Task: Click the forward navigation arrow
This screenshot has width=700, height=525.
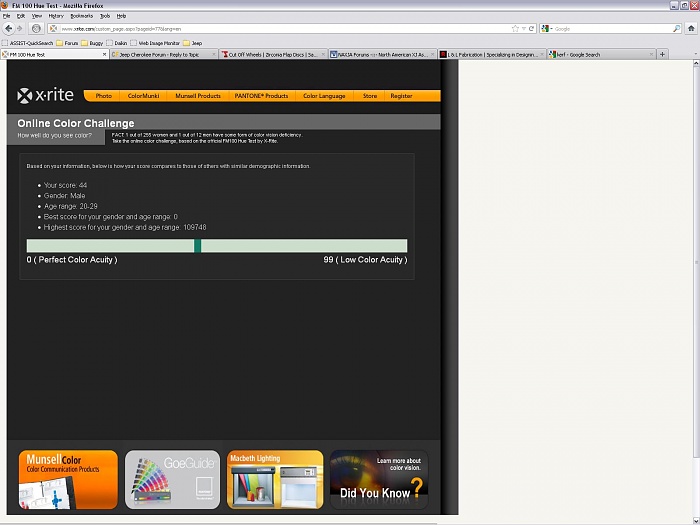Action: tap(20, 29)
